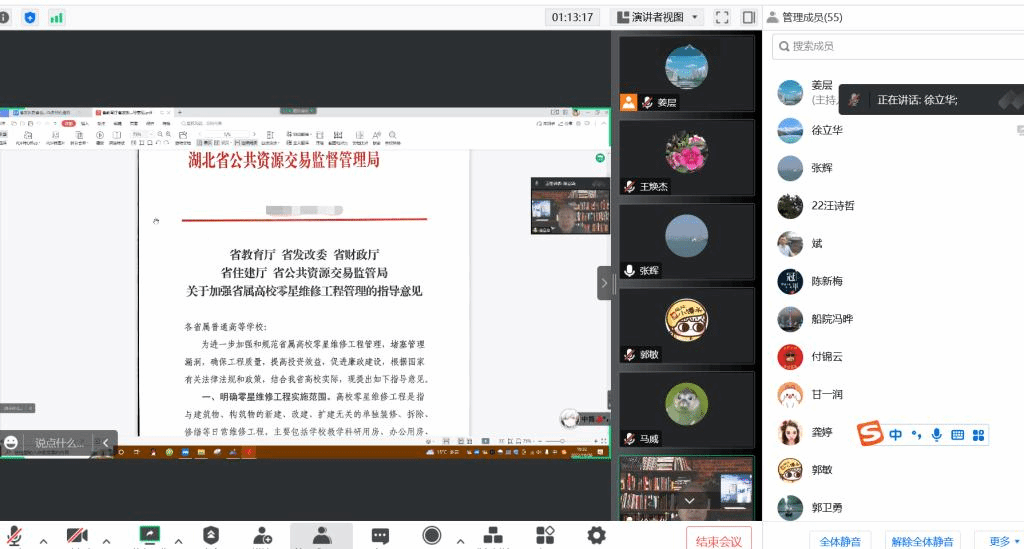Expand the camera options arrow
This screenshot has height=549, width=1024.
pyautogui.click(x=106, y=541)
